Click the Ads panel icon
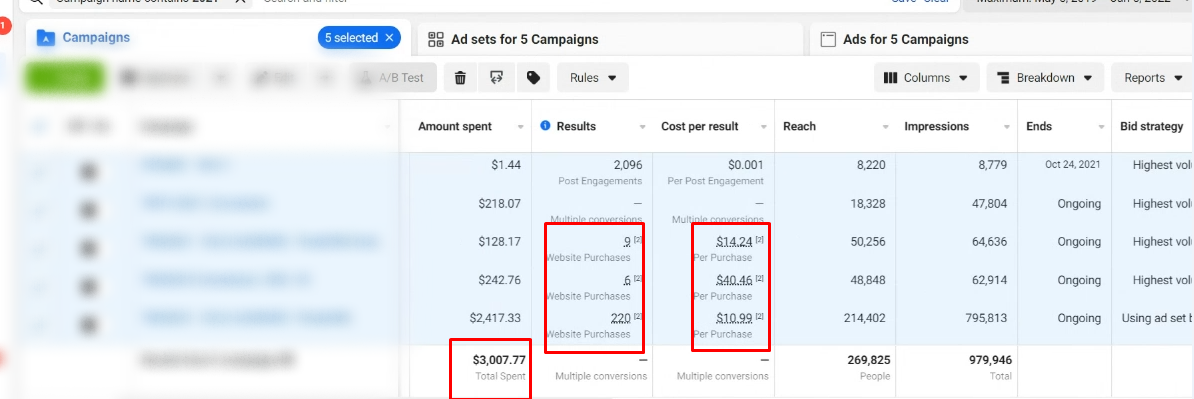 pos(828,40)
